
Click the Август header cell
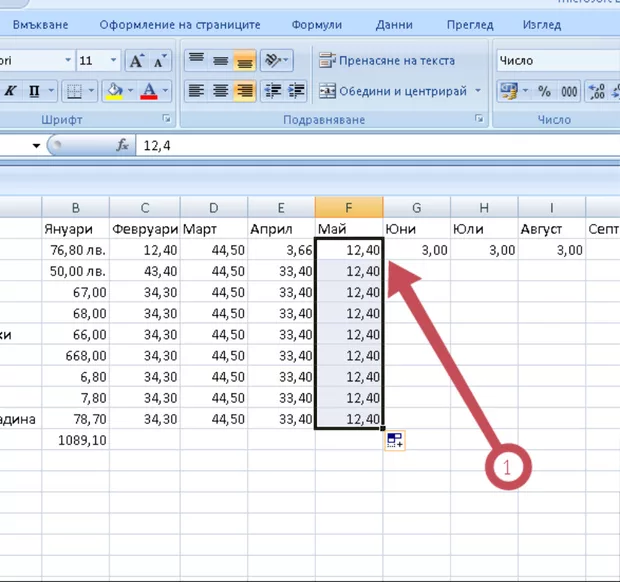click(552, 229)
